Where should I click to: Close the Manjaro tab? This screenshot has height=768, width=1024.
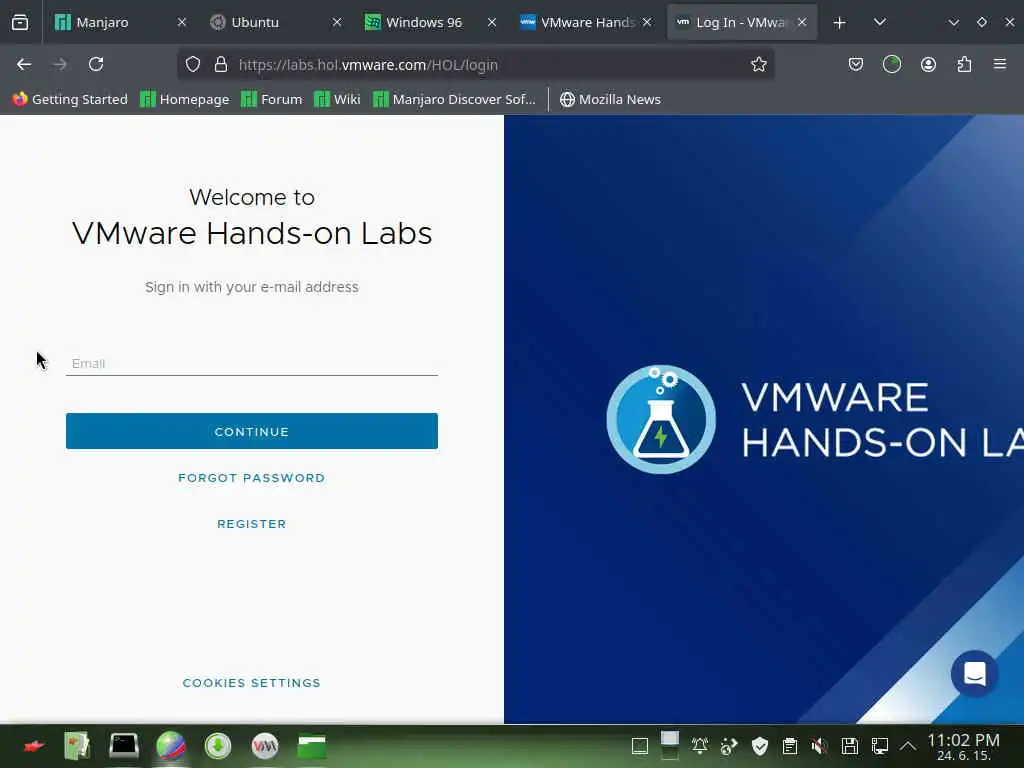point(182,22)
